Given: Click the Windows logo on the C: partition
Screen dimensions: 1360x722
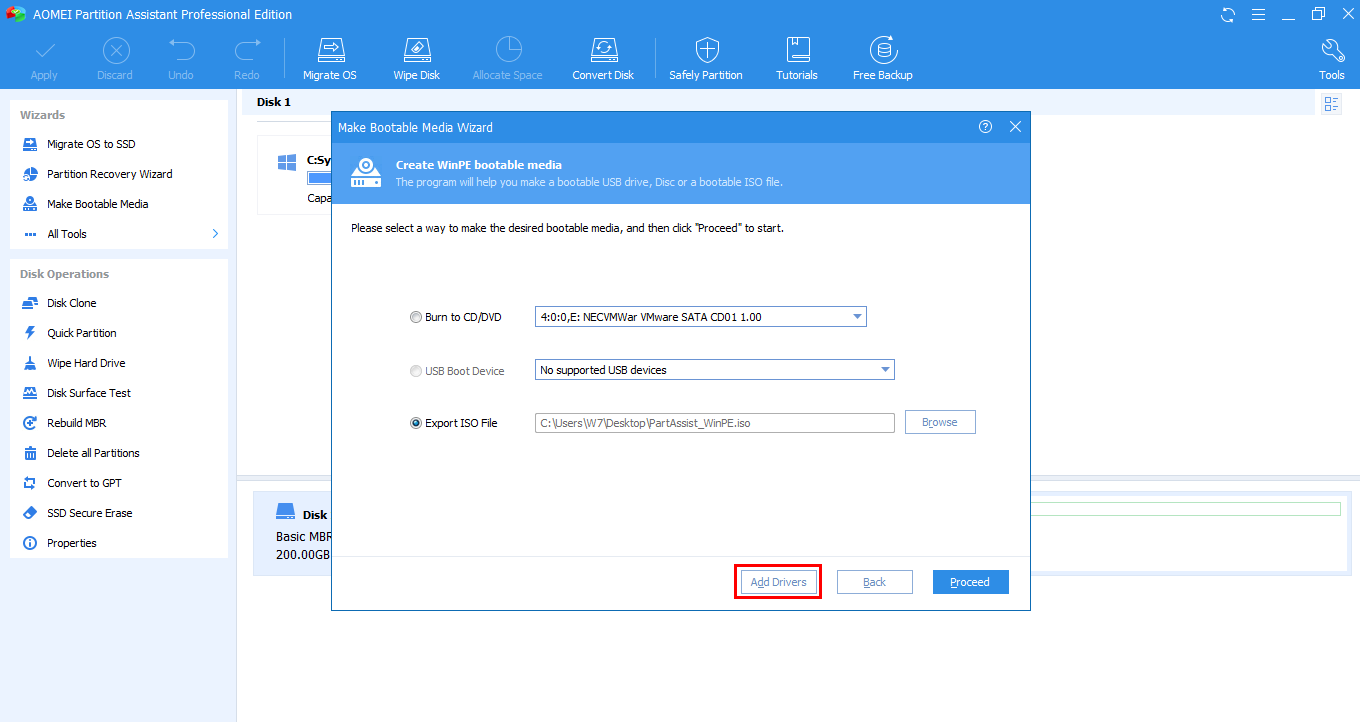Looking at the screenshot, I should pyautogui.click(x=287, y=162).
